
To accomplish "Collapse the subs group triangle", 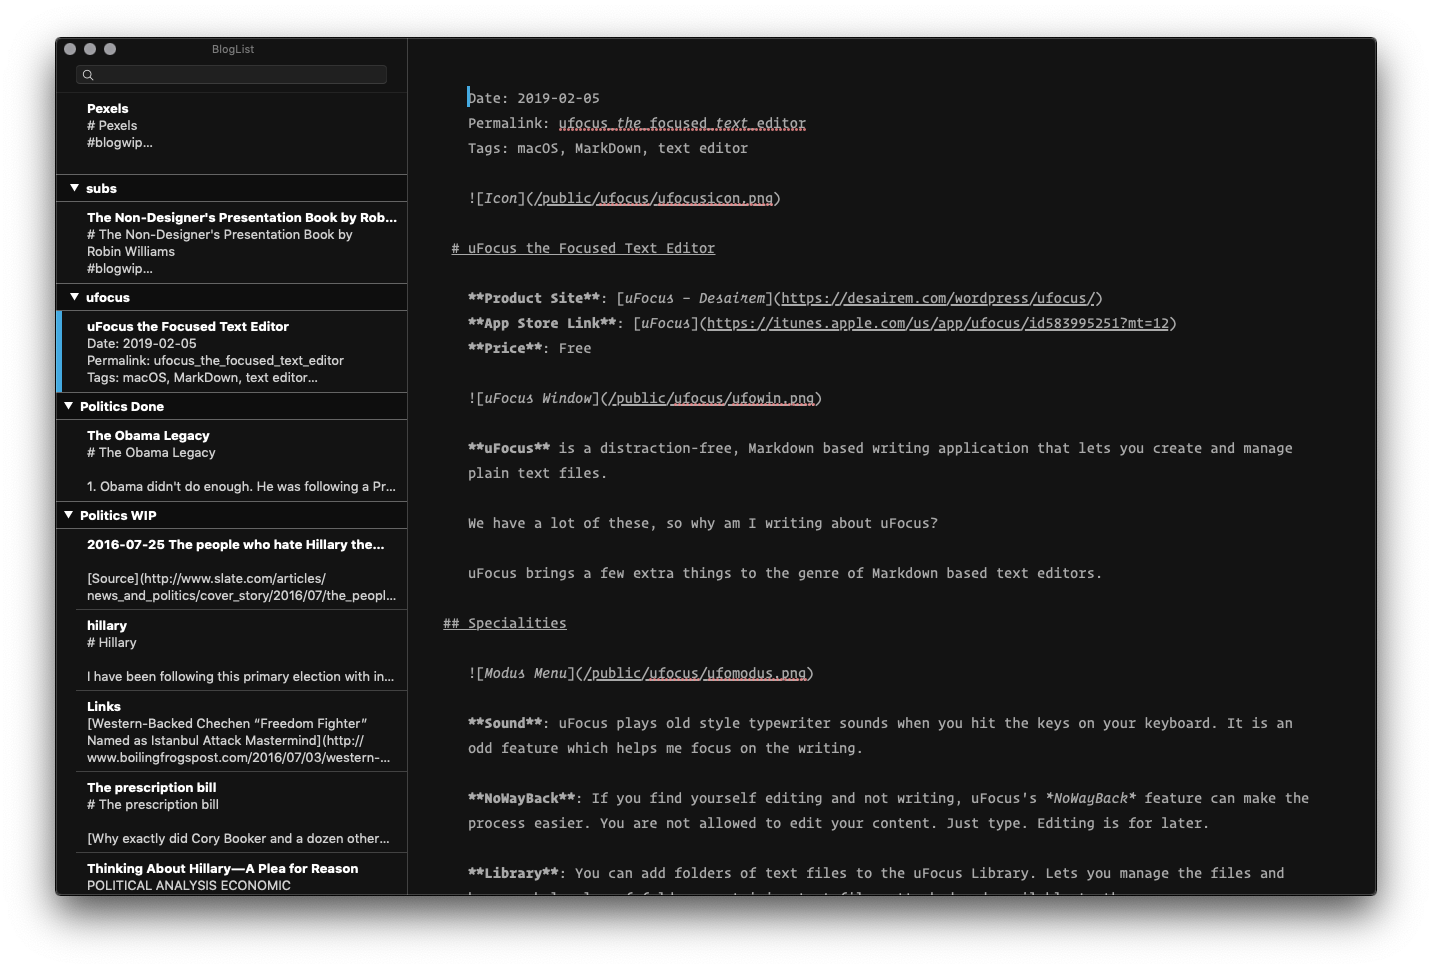I will [74, 188].
